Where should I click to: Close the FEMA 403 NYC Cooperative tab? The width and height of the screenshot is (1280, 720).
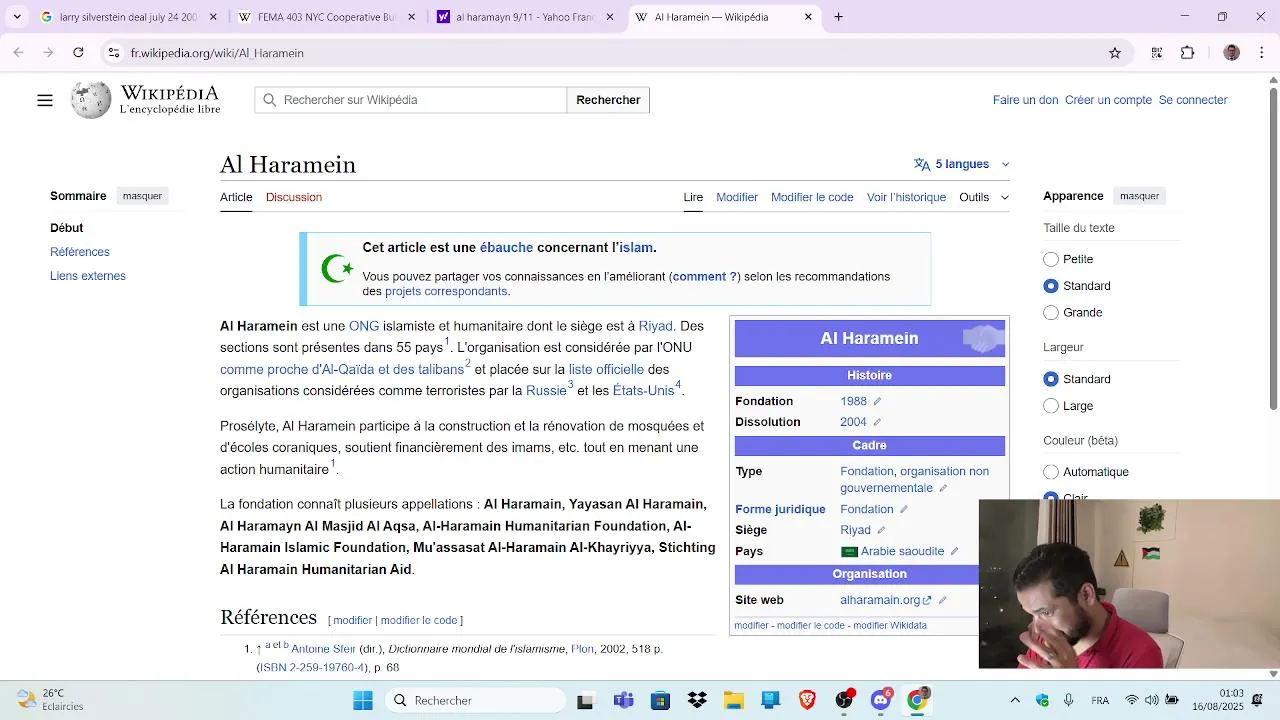pyautogui.click(x=412, y=17)
